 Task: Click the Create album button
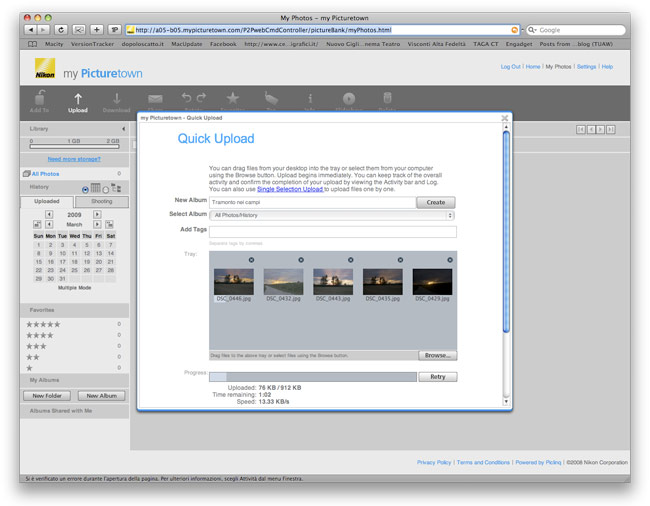(436, 202)
